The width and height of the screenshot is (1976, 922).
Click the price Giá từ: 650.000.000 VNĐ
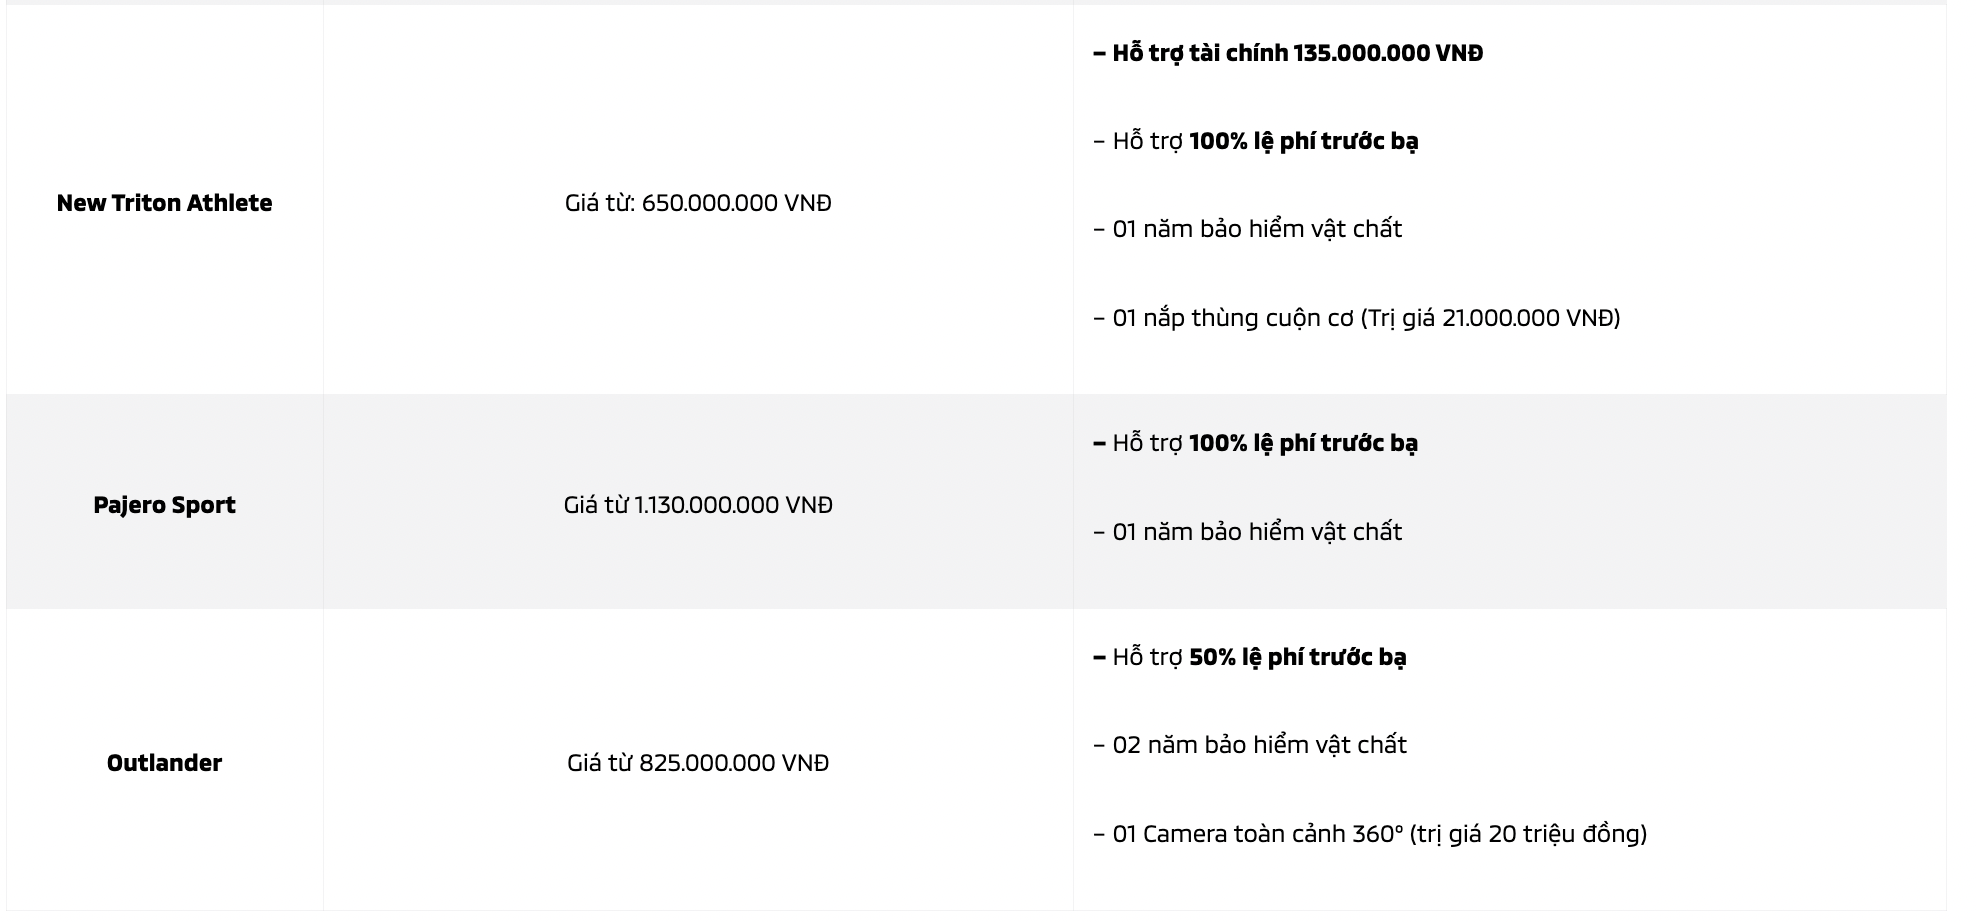tap(698, 203)
